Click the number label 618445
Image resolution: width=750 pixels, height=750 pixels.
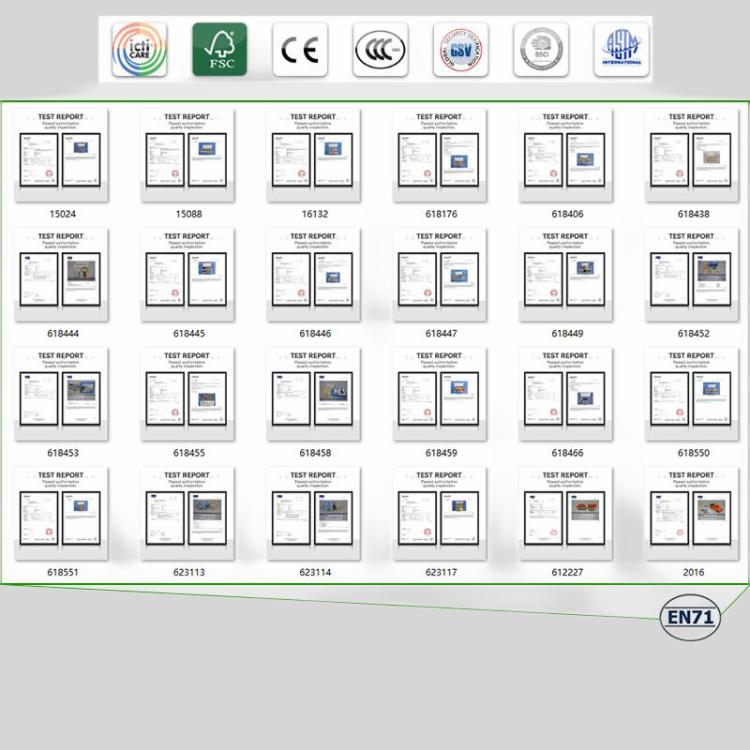coord(188,333)
